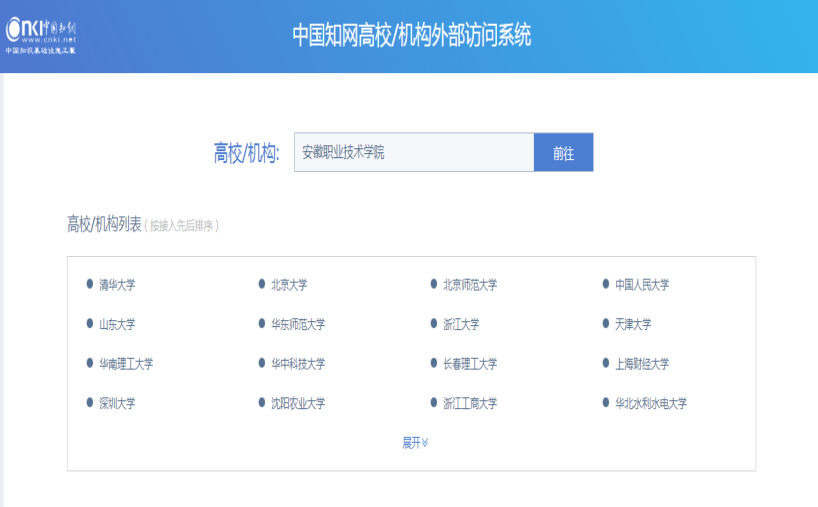Go to 山东大学 entry

(x=117, y=324)
